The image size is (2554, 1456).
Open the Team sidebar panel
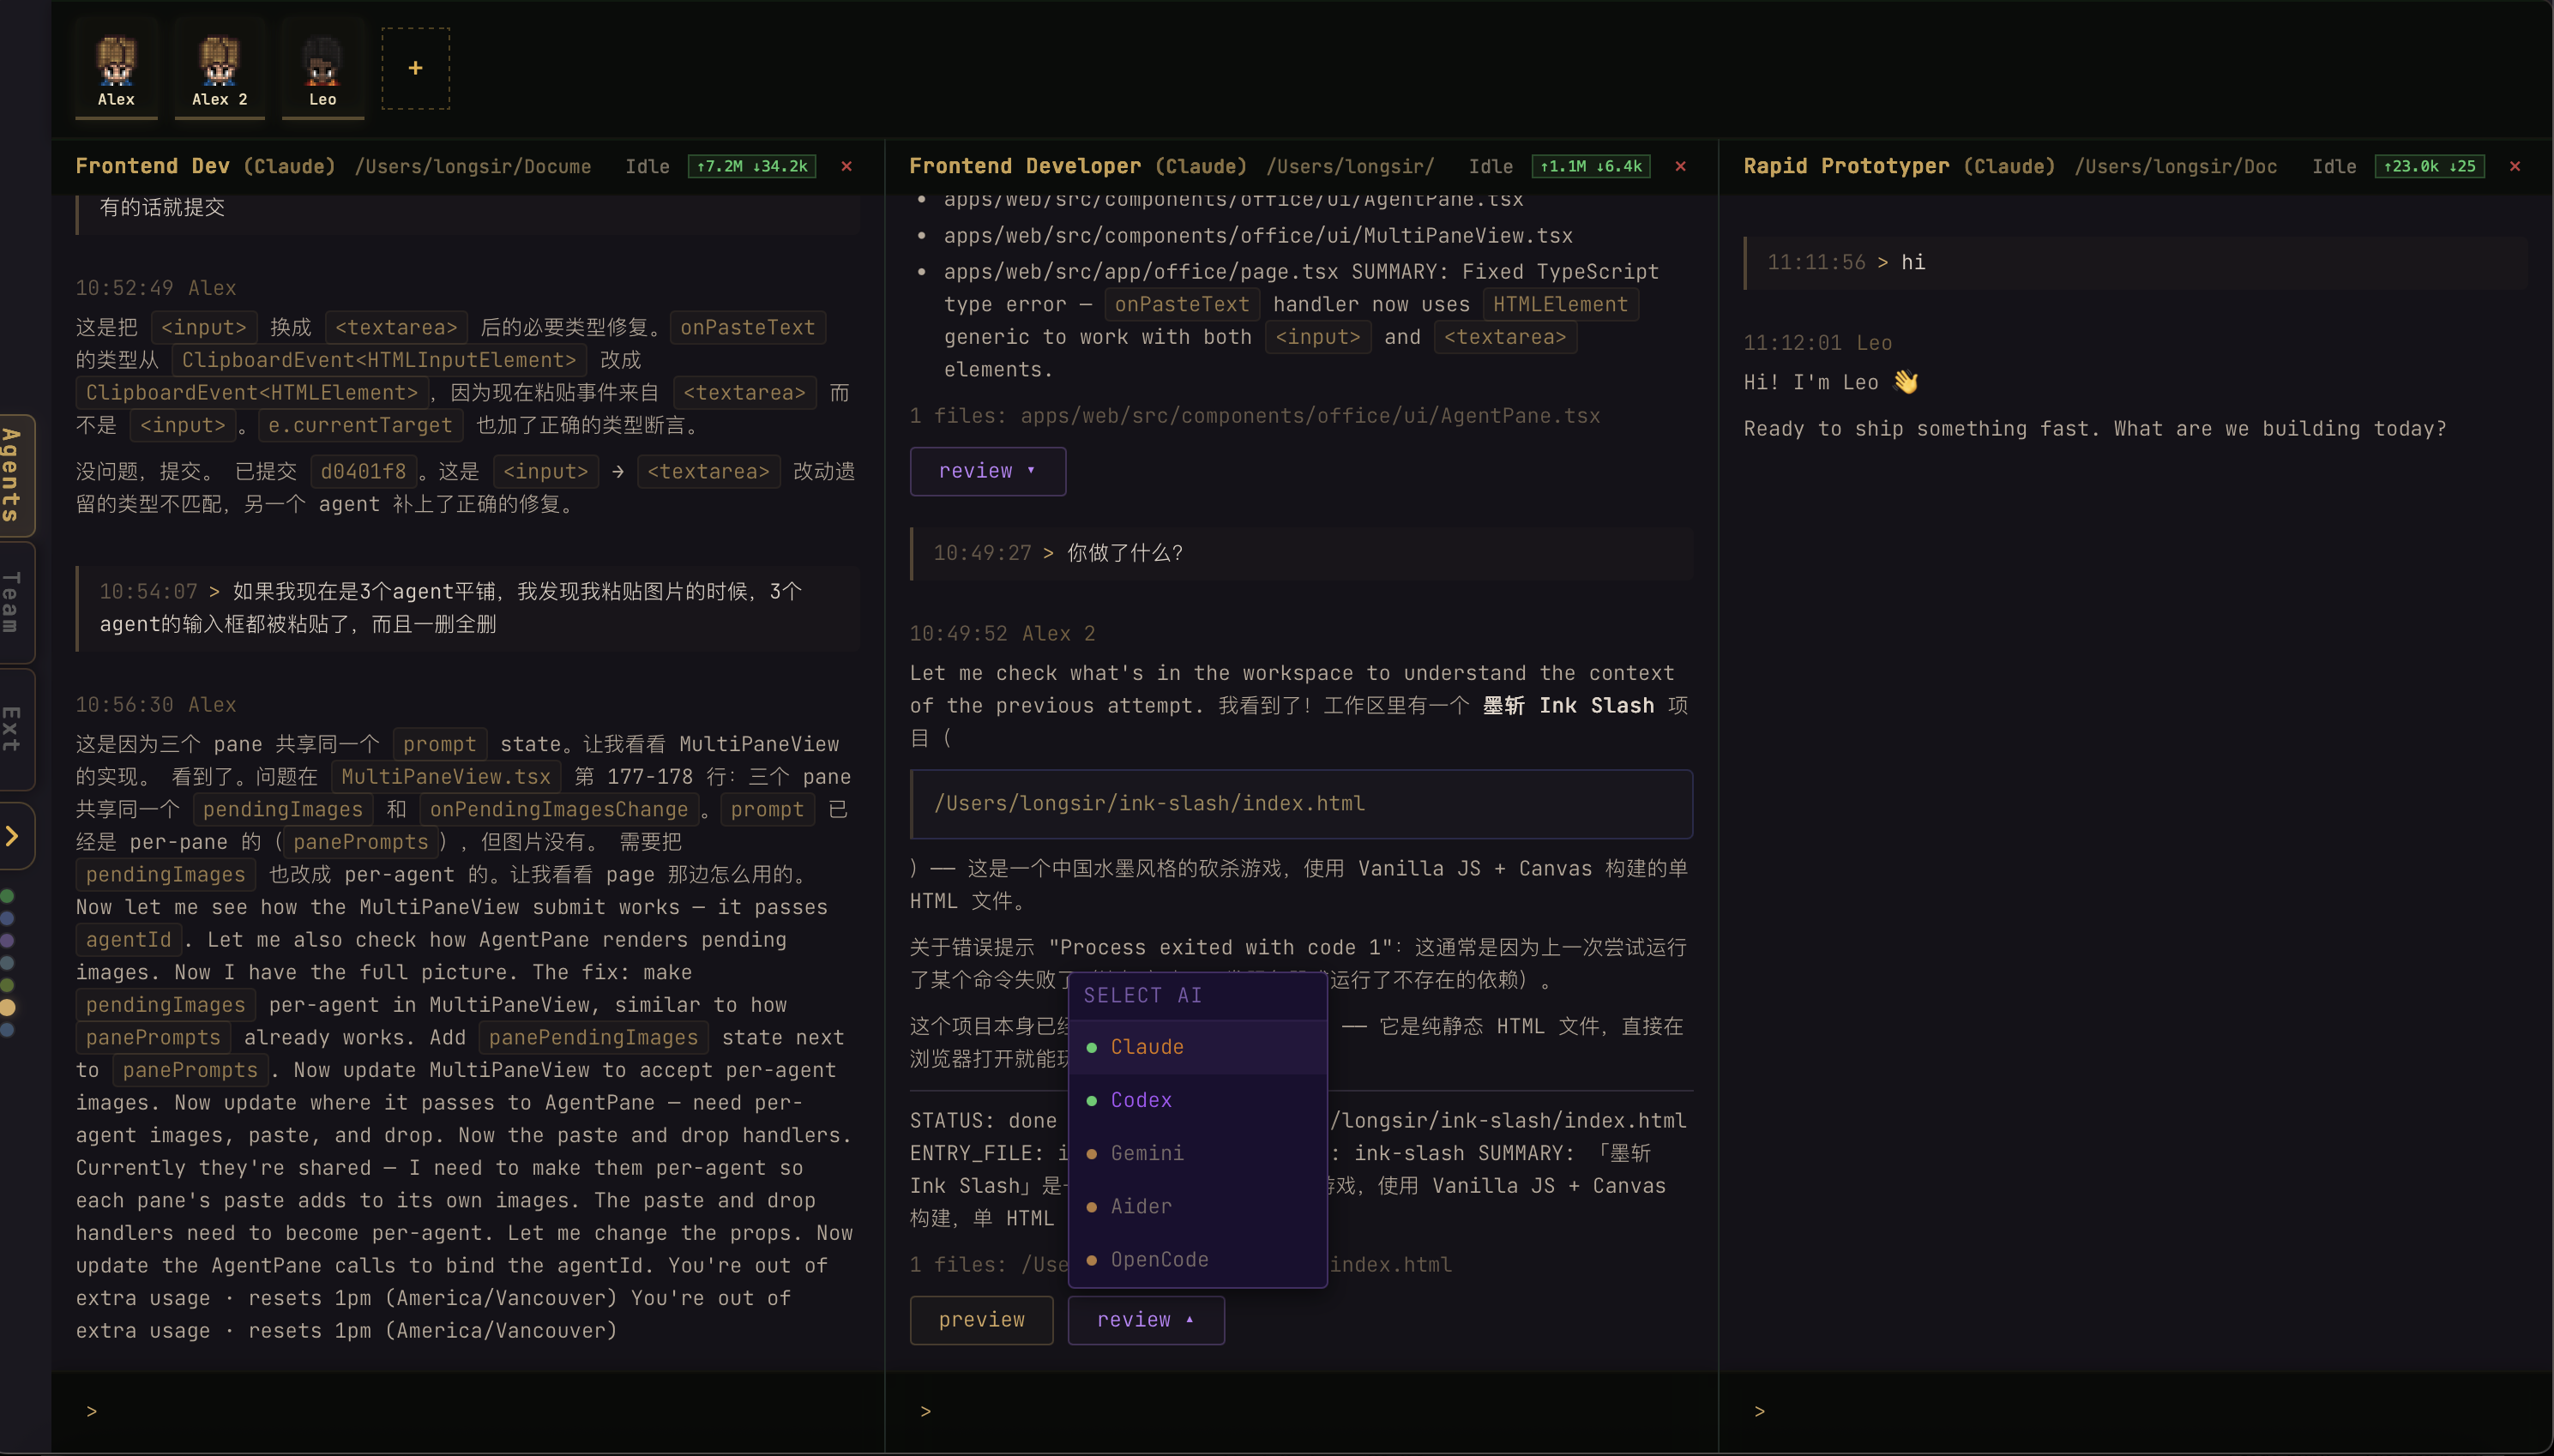(14, 601)
